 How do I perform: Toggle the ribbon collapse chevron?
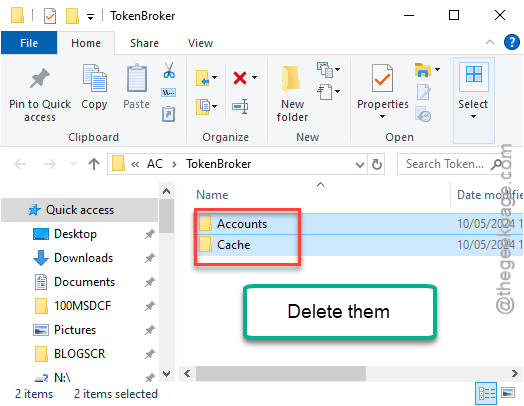(x=490, y=42)
